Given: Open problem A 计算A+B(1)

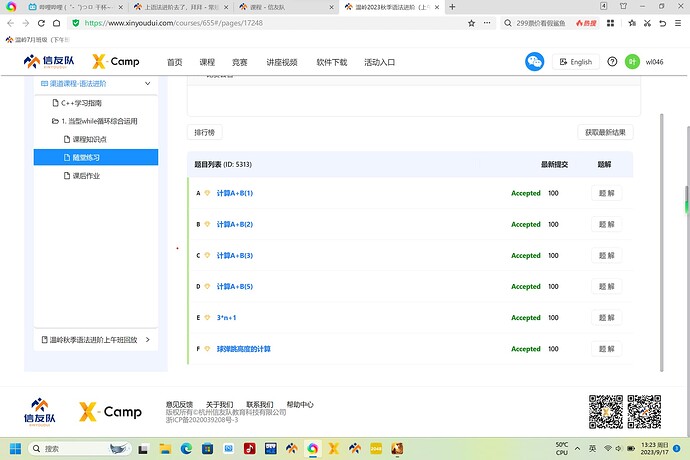Looking at the screenshot, I should 235,193.
